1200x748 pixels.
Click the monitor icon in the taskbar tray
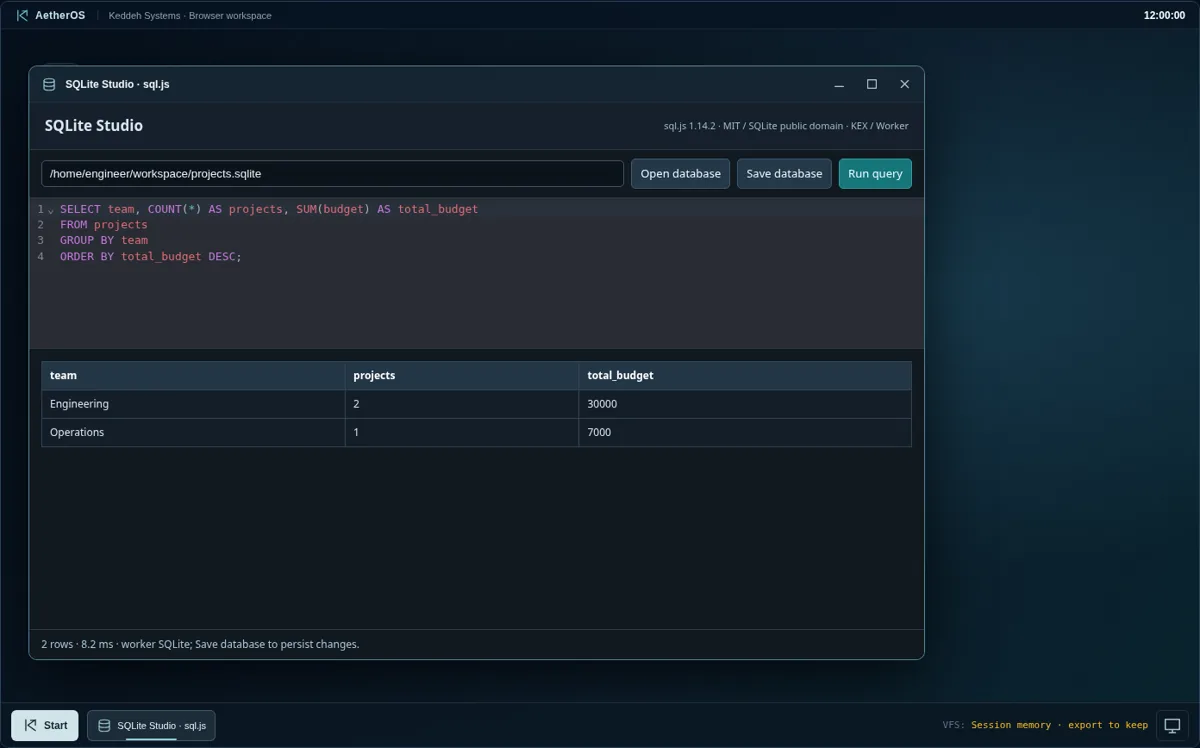tap(1172, 725)
